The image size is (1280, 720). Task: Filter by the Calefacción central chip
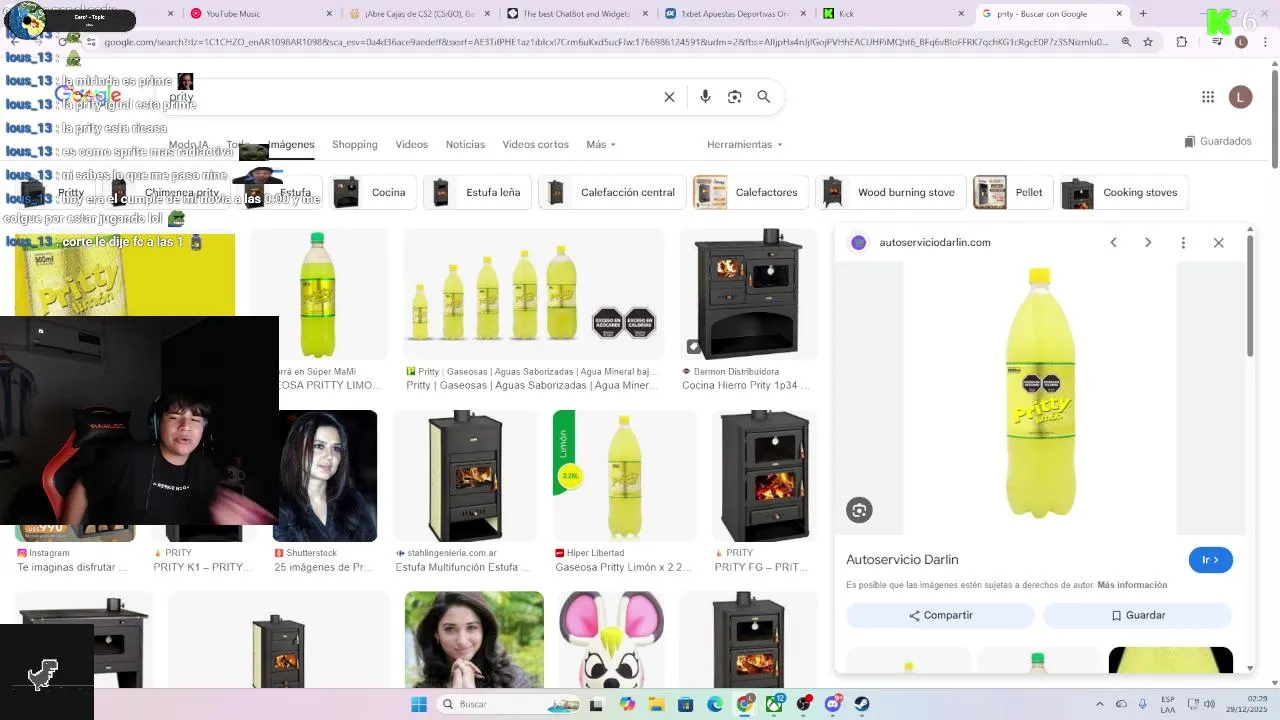(611, 193)
